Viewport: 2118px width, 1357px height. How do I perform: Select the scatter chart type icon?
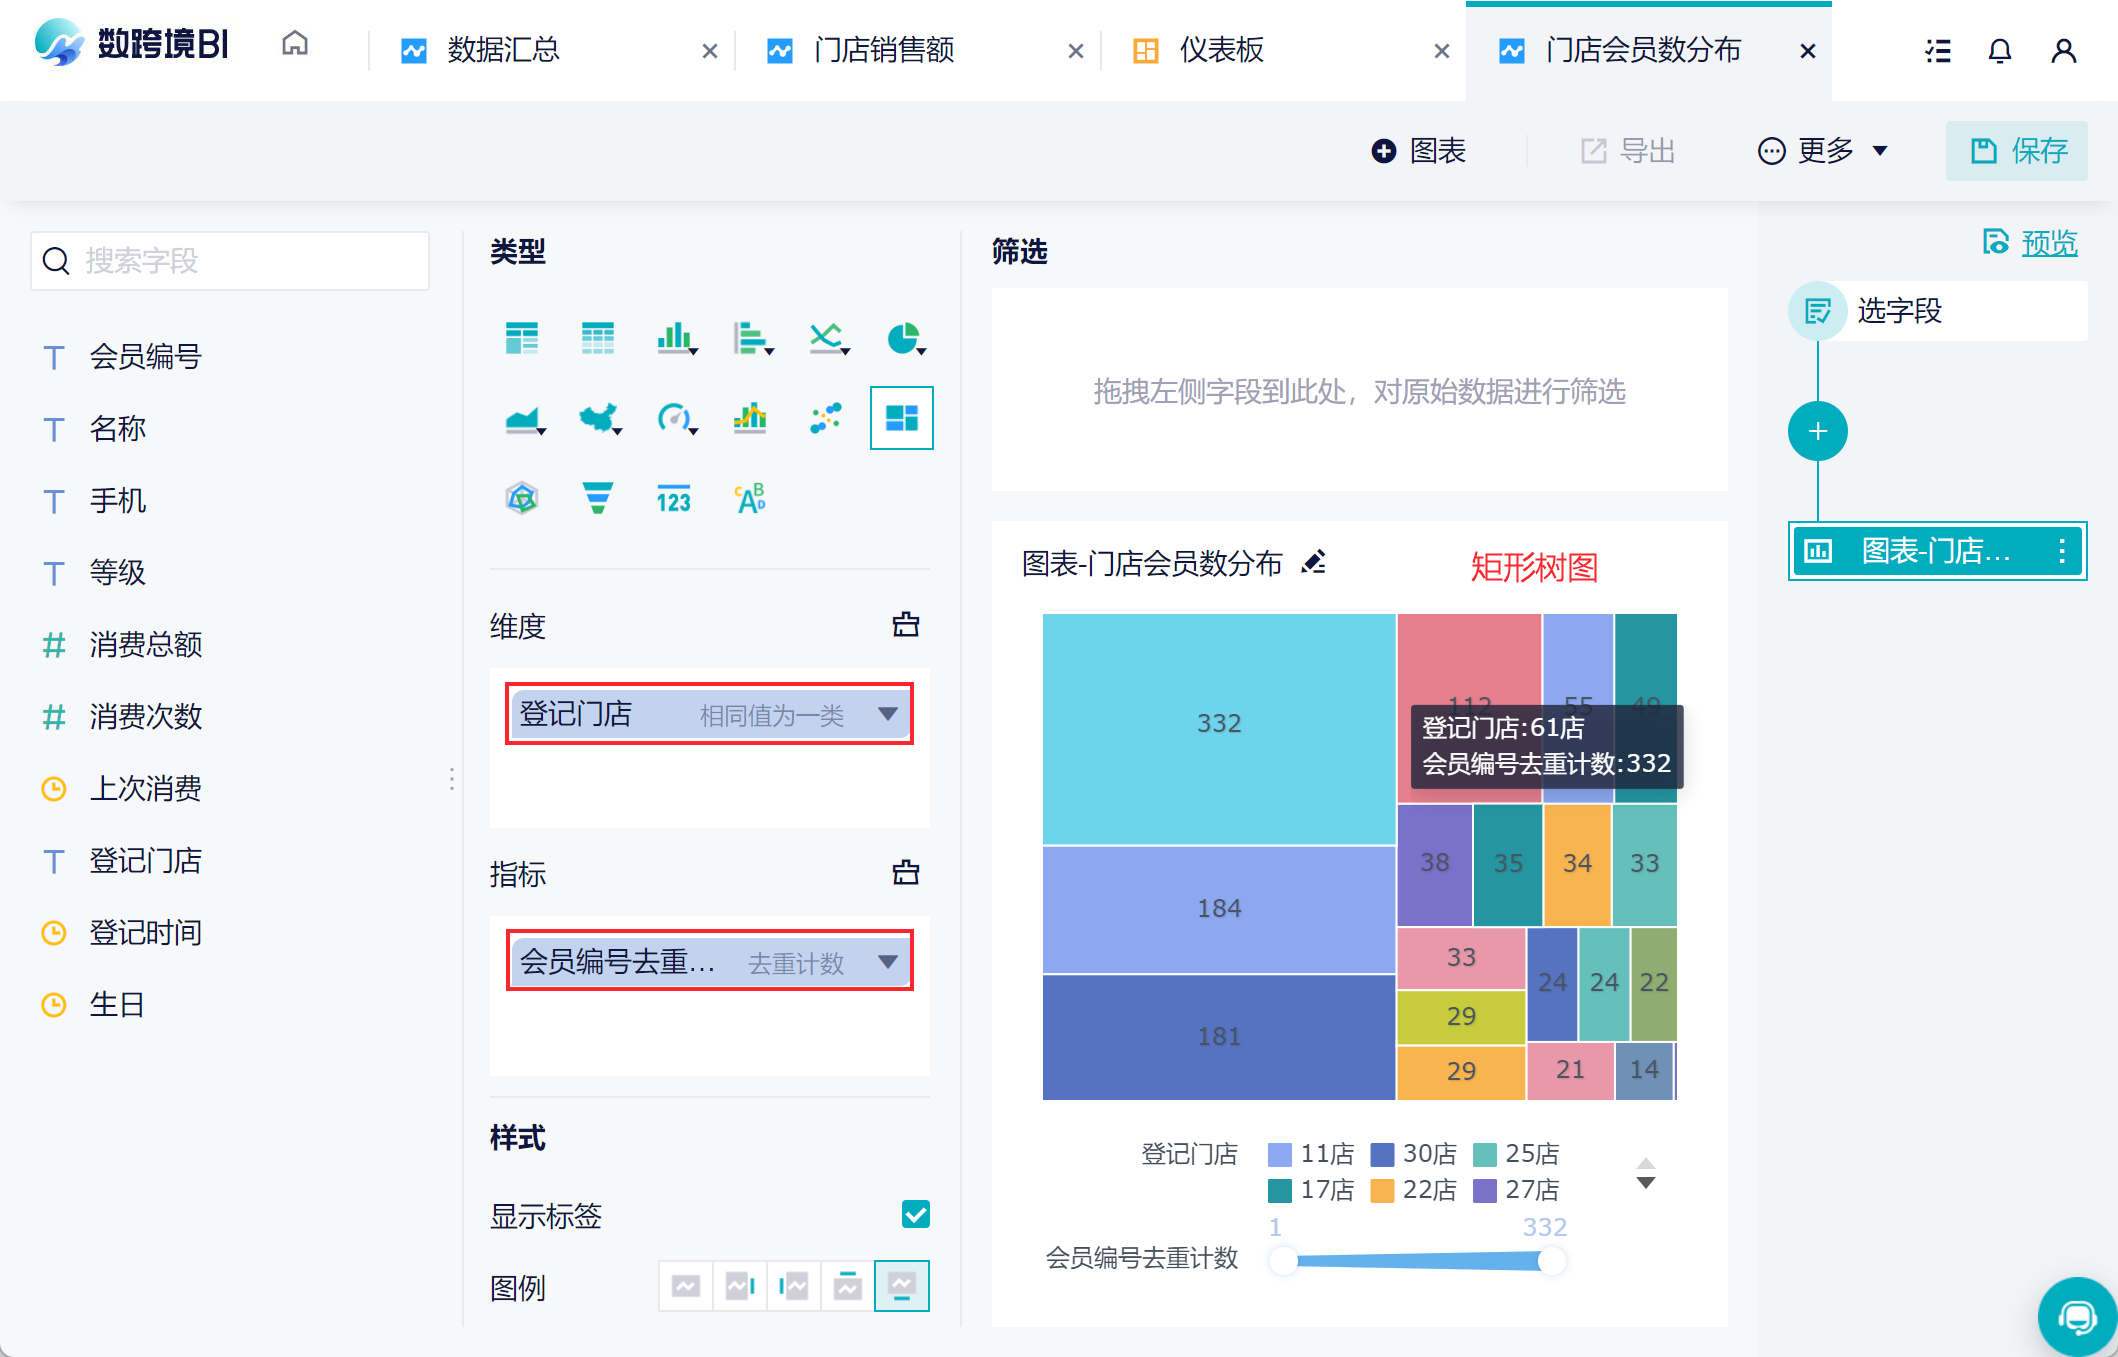826,418
